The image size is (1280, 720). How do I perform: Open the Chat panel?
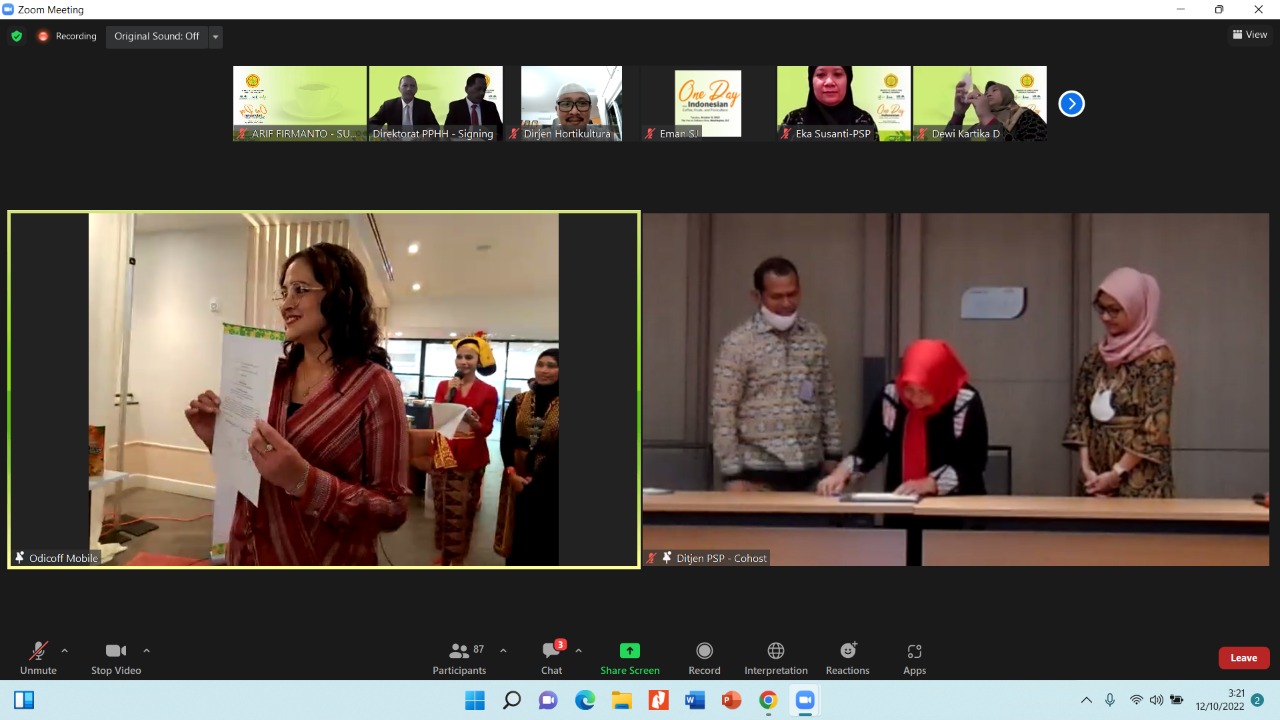[x=551, y=656]
